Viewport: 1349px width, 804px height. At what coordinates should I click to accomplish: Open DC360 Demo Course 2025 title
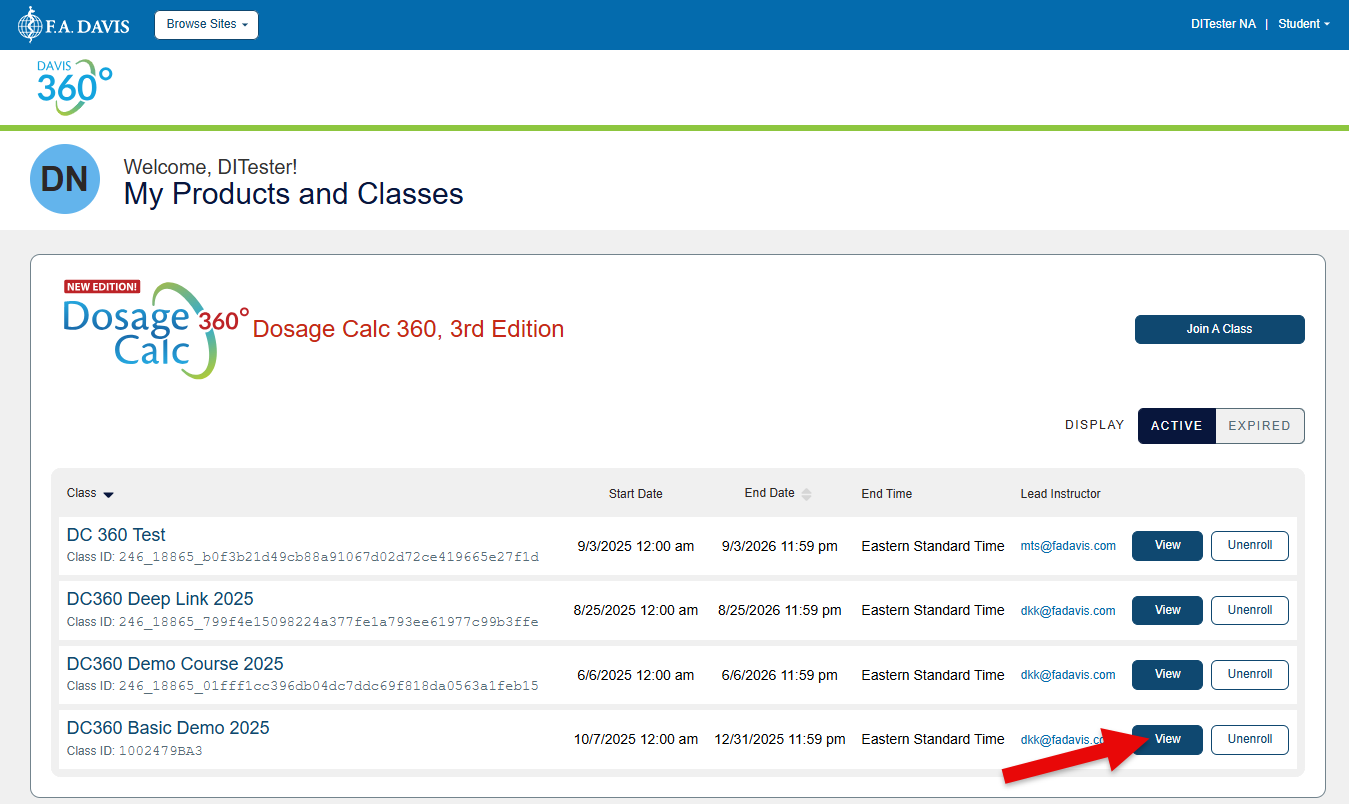coord(175,664)
